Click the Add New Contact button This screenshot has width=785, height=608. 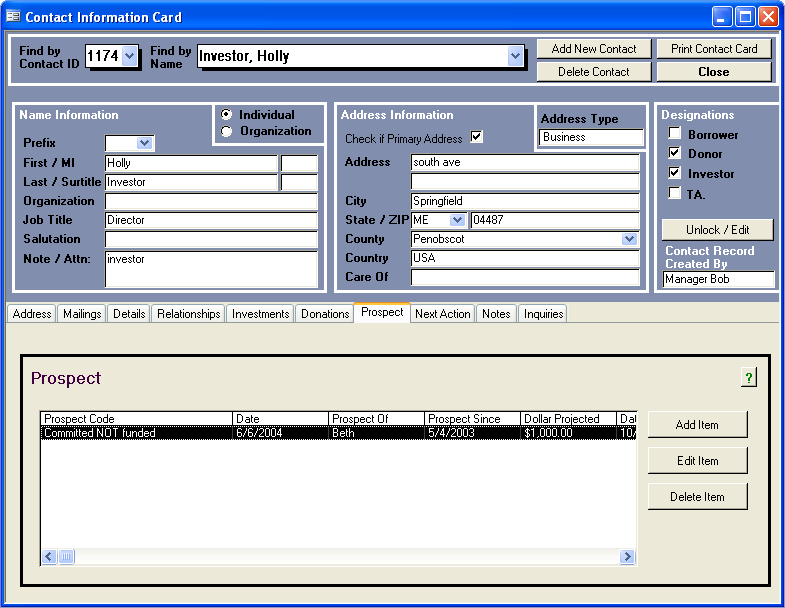tap(594, 49)
